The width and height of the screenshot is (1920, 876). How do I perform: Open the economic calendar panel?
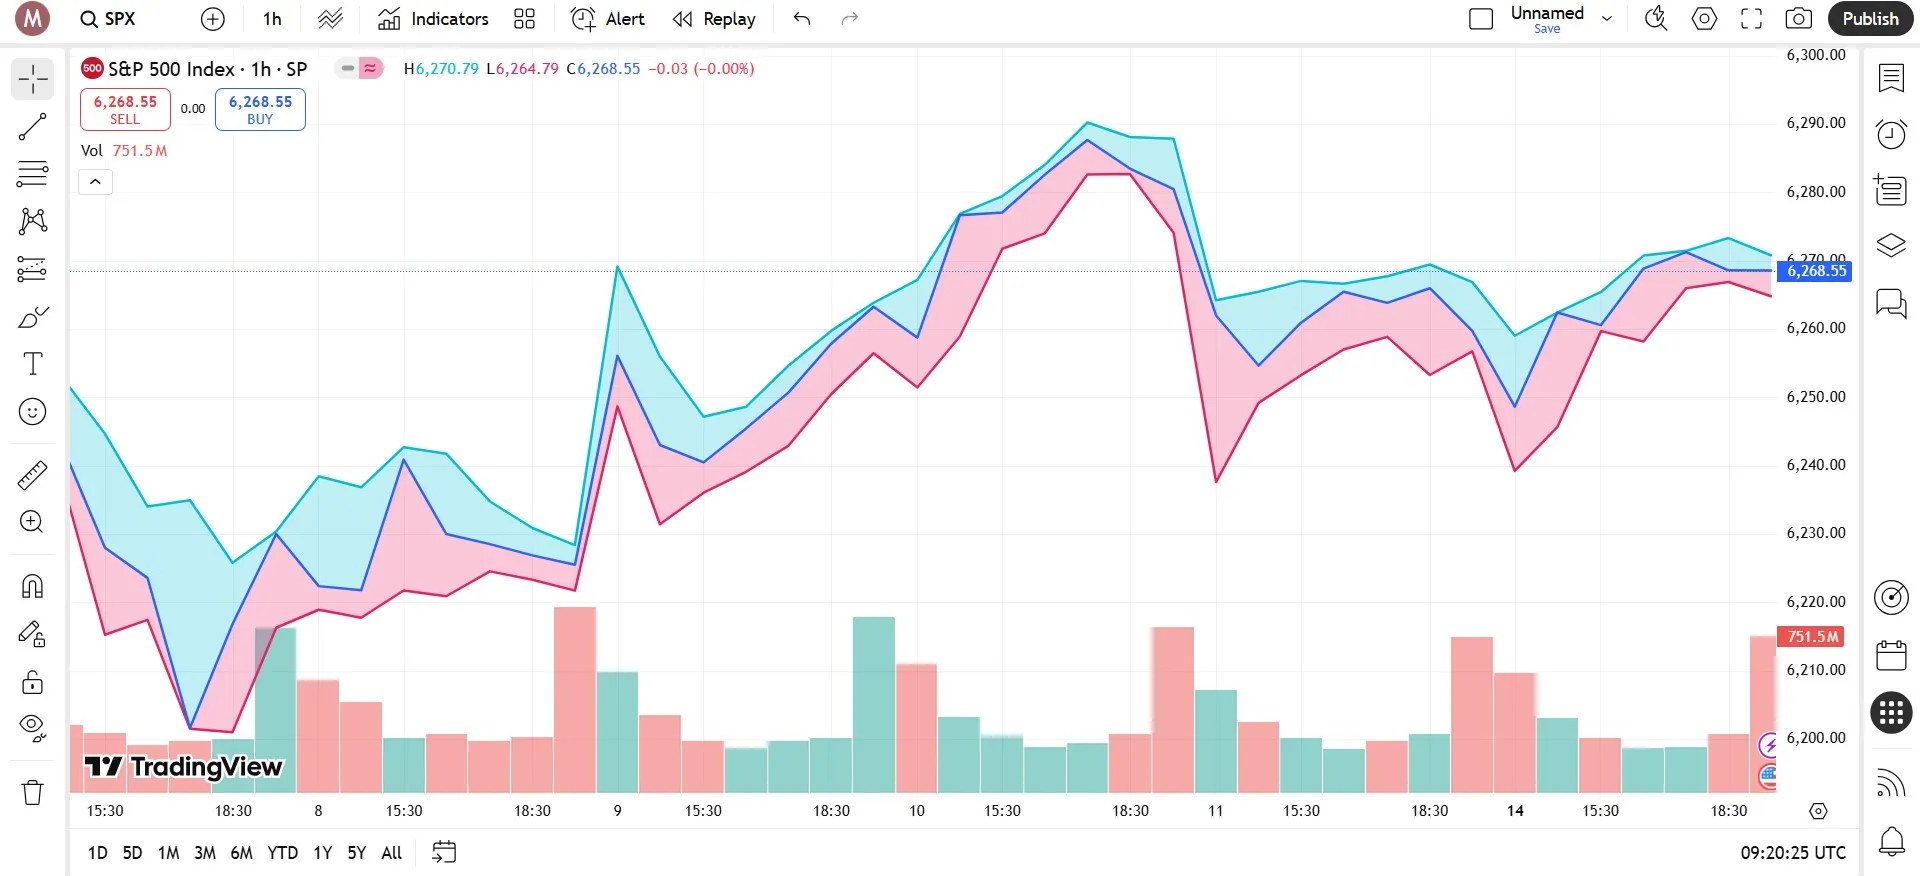tap(1891, 656)
